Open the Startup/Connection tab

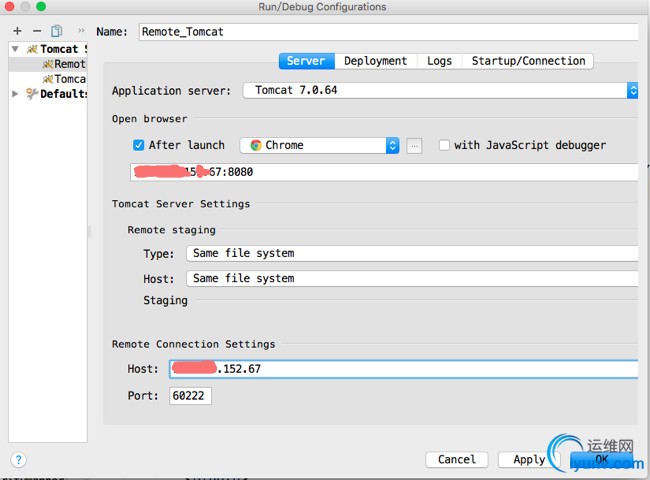point(528,61)
